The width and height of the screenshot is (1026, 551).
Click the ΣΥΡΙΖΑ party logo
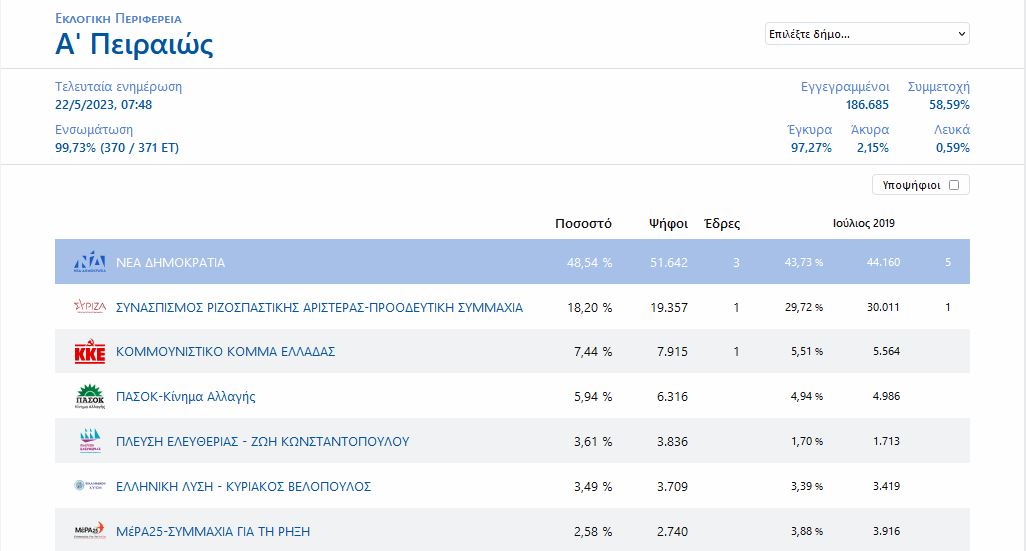pos(90,307)
